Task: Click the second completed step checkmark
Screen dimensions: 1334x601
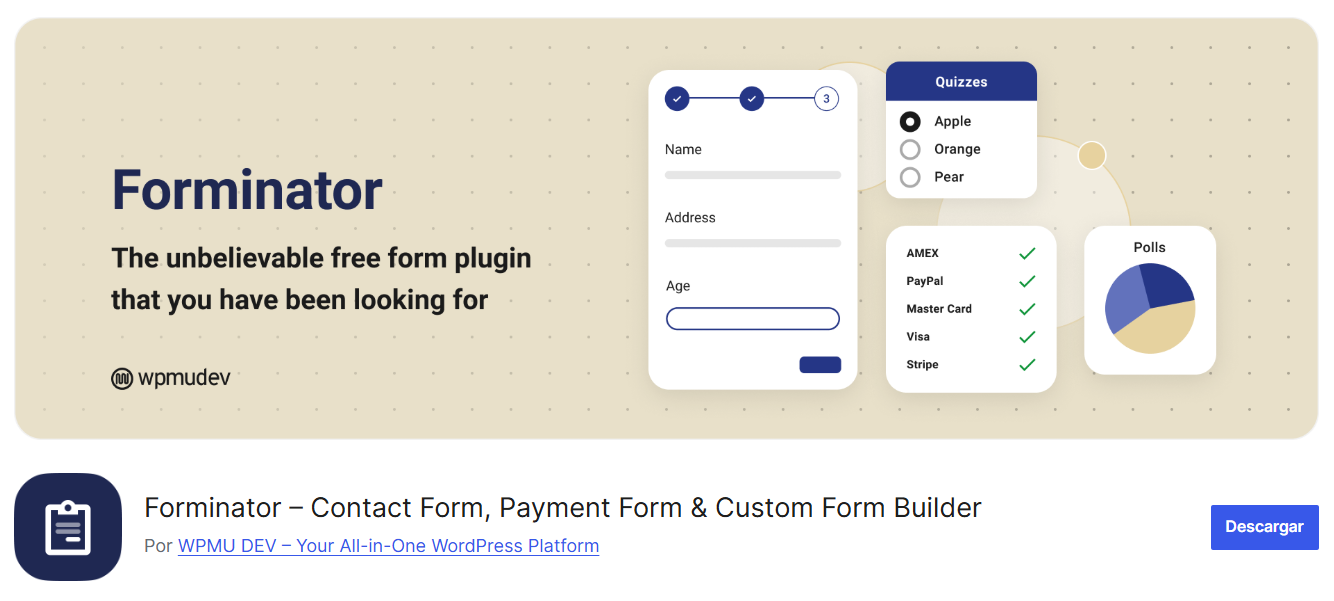Action: [x=751, y=98]
